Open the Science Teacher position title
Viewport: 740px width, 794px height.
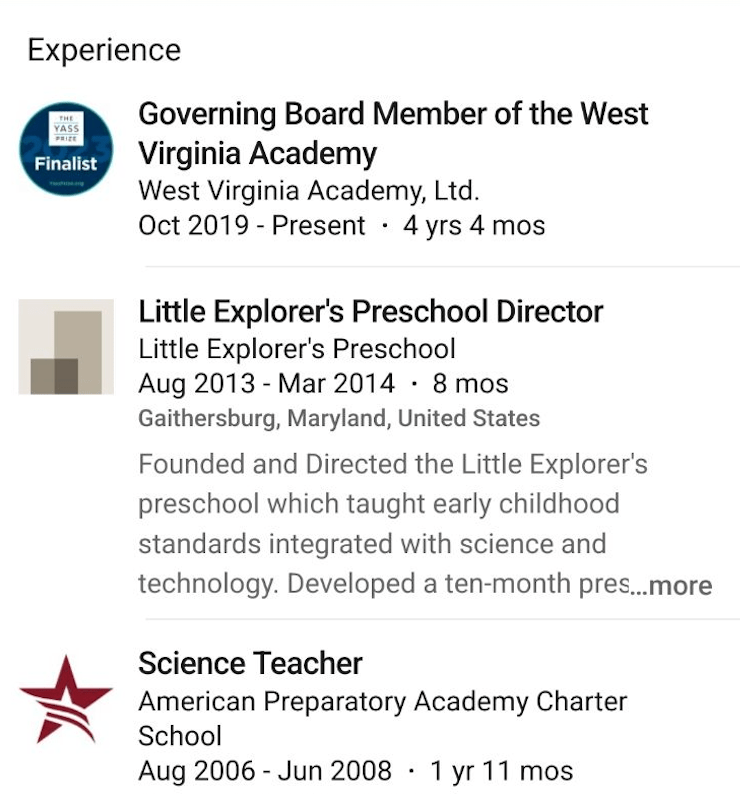250,663
